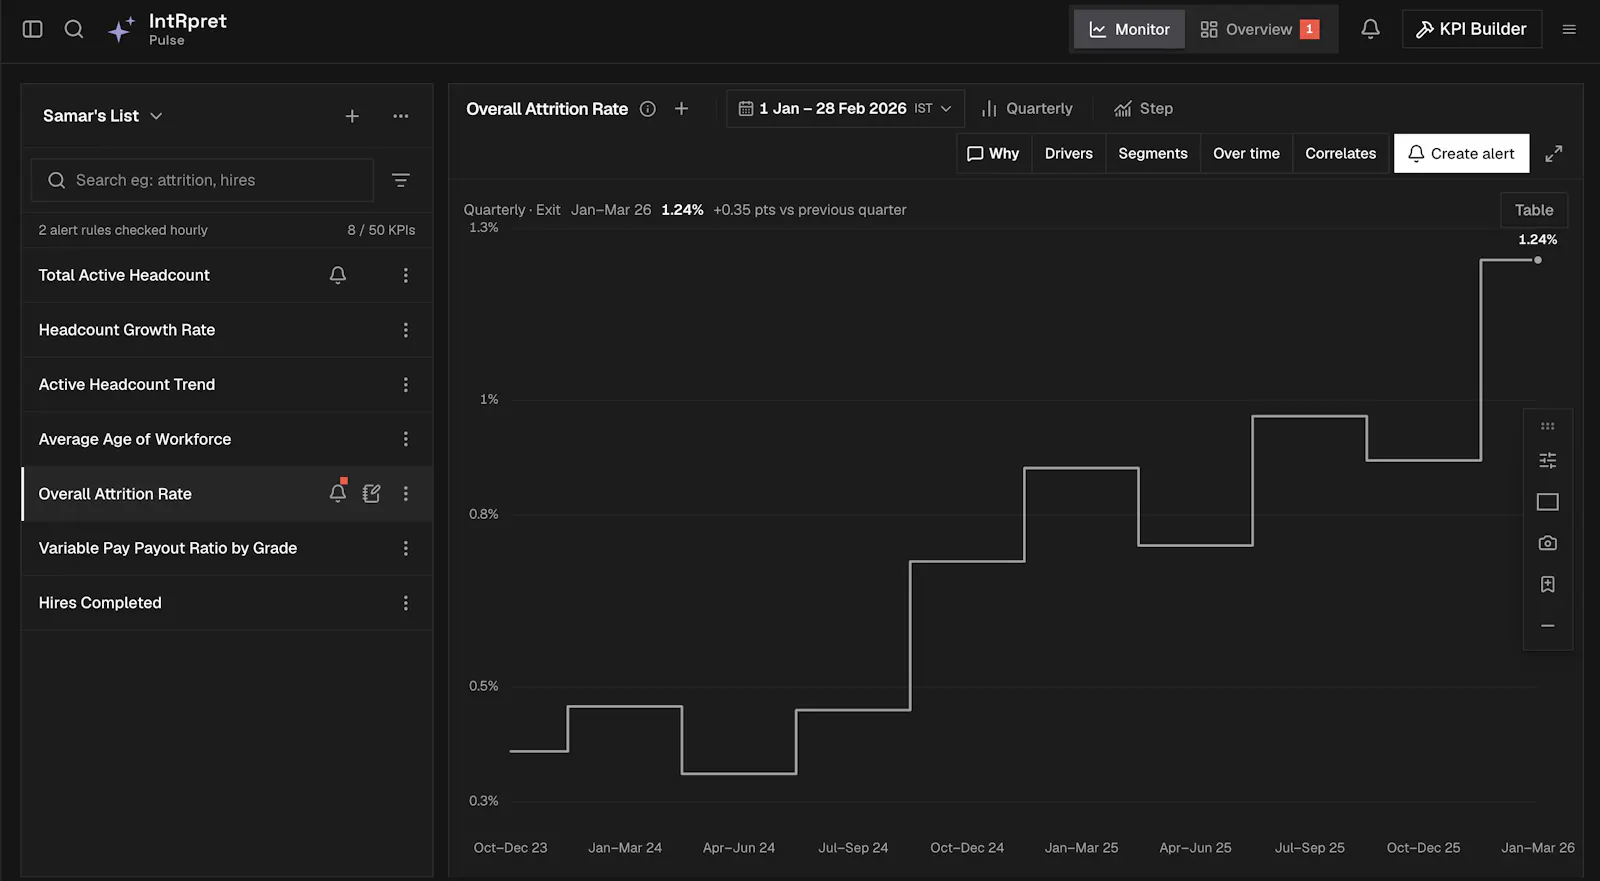This screenshot has height=881, width=1600.
Task: Click the KPI search field
Action: click(x=202, y=180)
